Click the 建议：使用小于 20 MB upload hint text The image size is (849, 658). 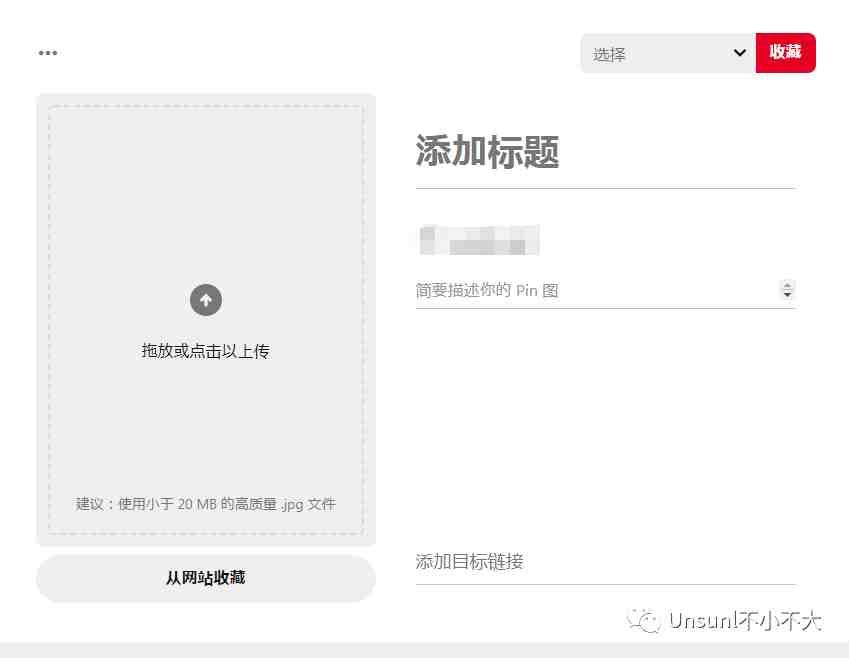[x=206, y=504]
